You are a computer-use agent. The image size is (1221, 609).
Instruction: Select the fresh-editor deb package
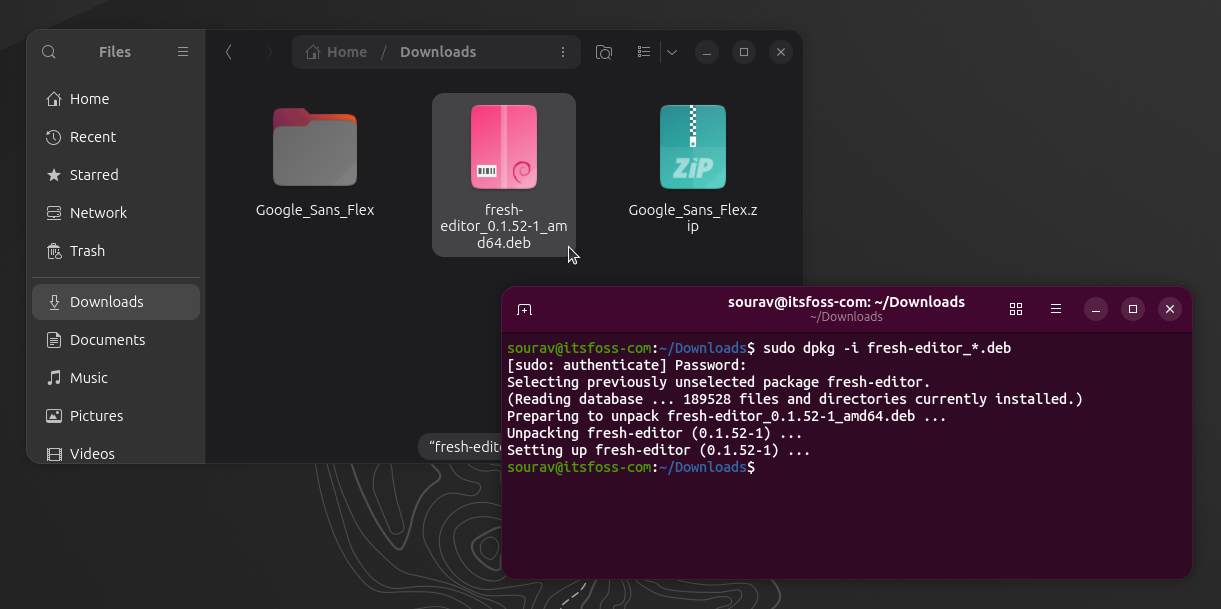tap(503, 147)
